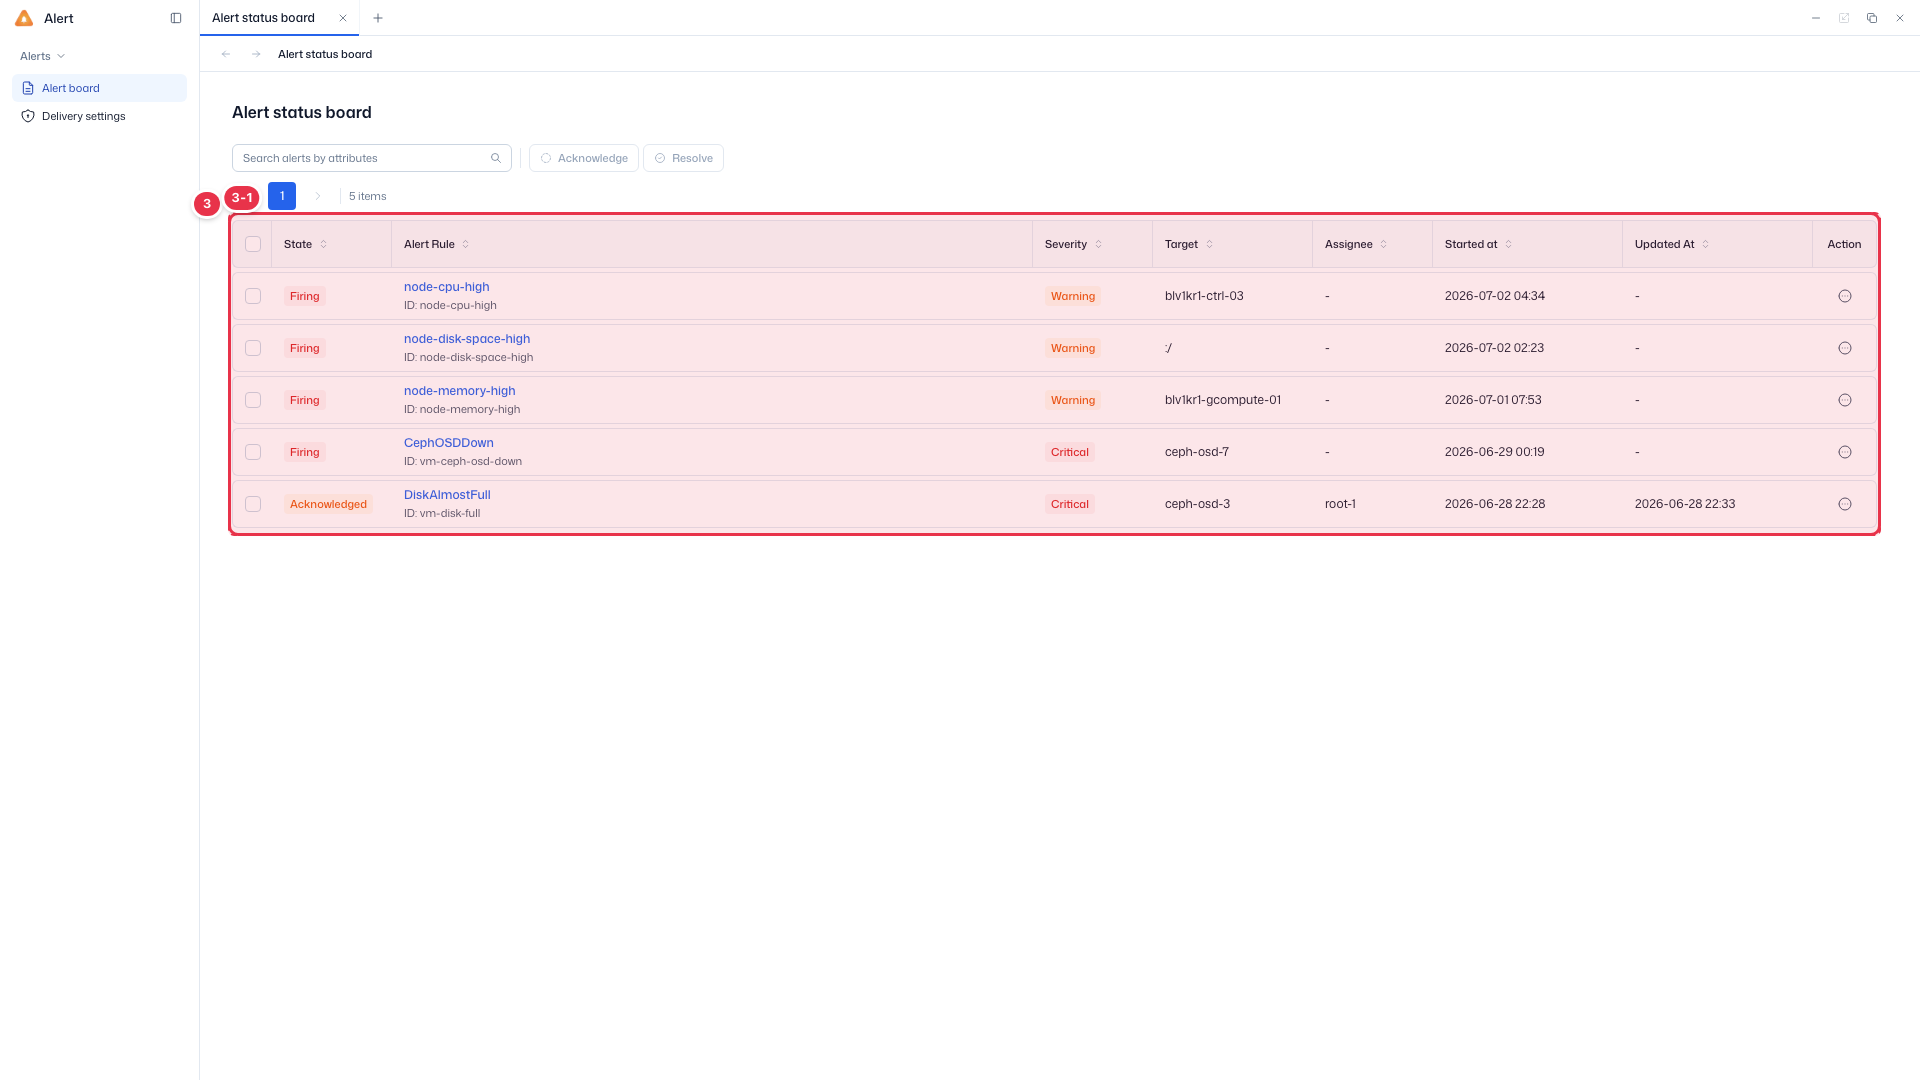
Task: Open the DiskAlmostFull alert rule link
Action: tap(447, 495)
